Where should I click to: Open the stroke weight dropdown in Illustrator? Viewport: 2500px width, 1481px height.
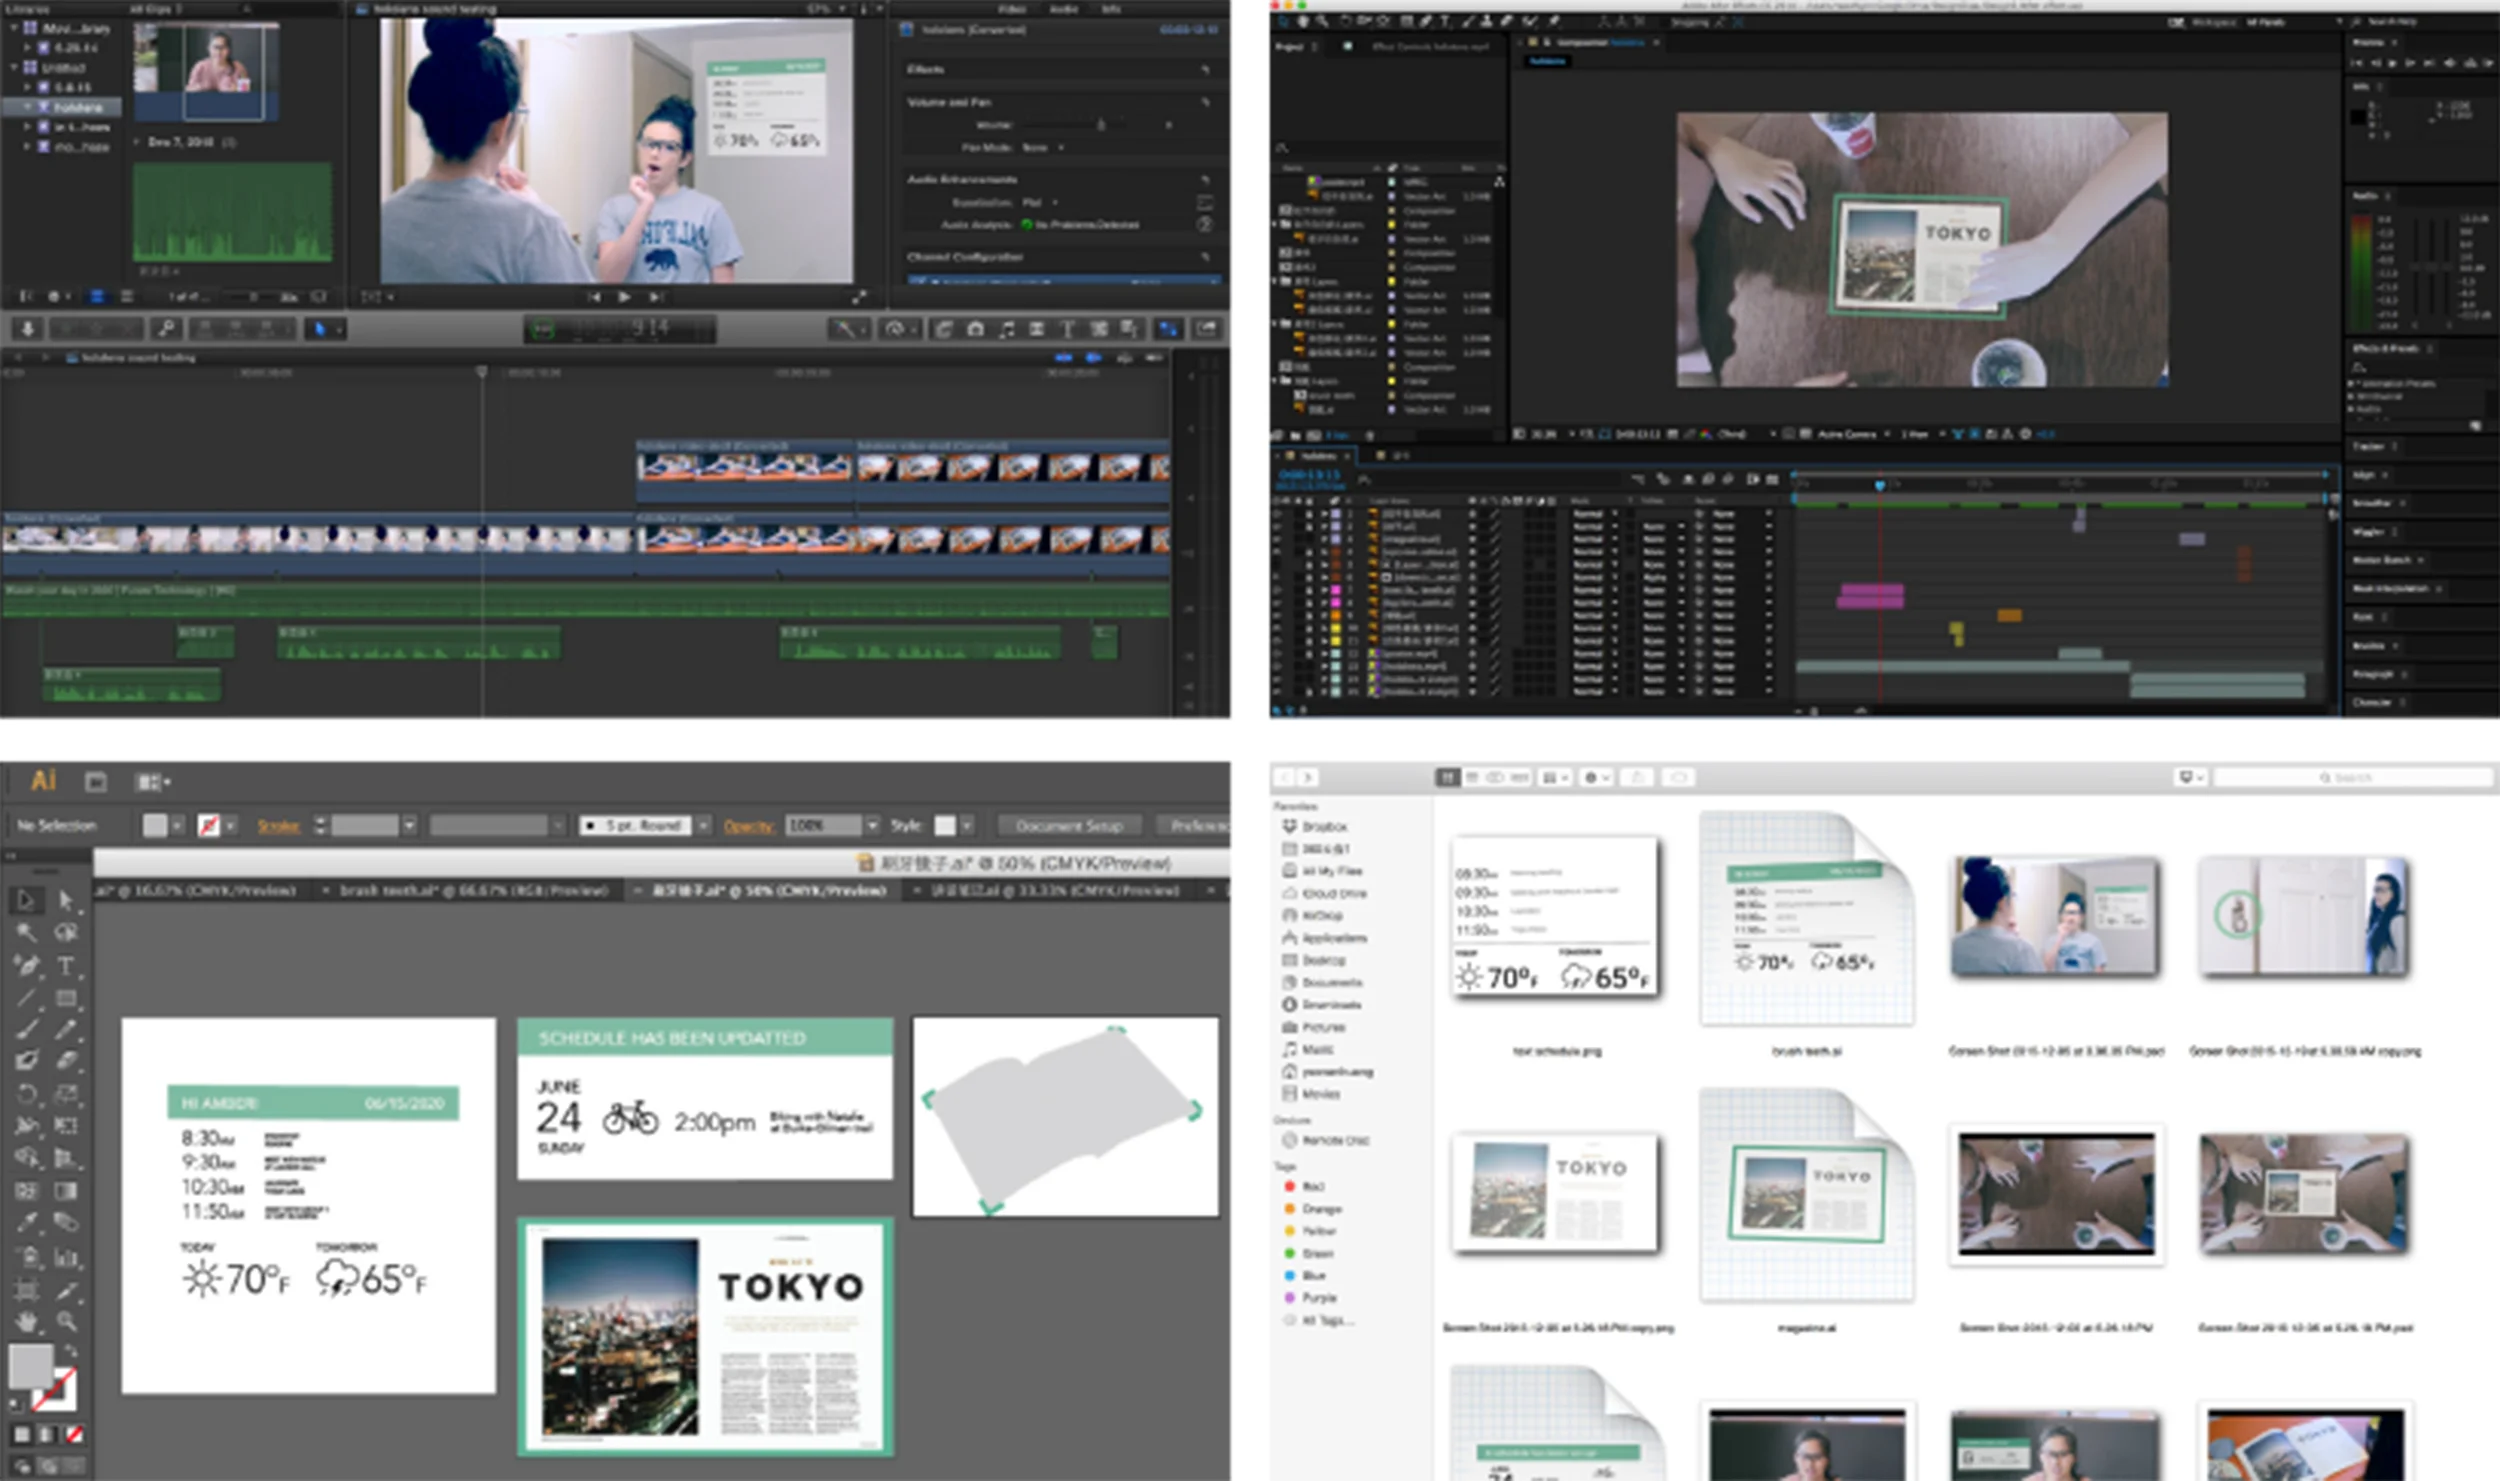[x=409, y=826]
